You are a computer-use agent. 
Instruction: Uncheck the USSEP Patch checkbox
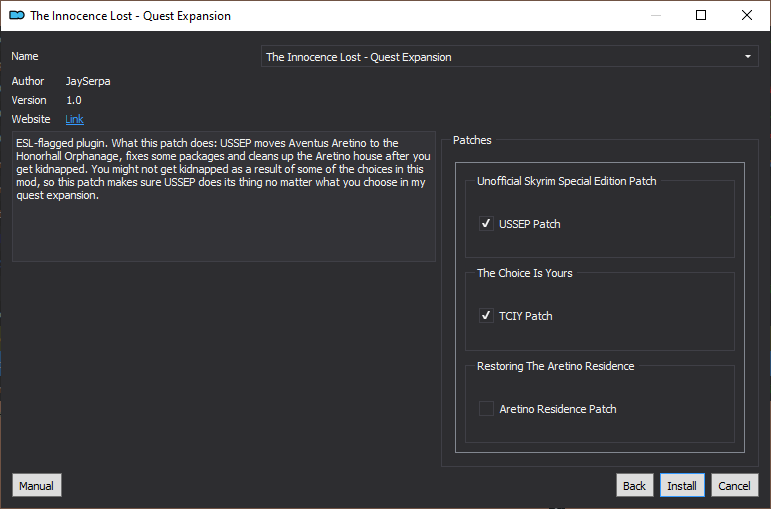click(486, 224)
